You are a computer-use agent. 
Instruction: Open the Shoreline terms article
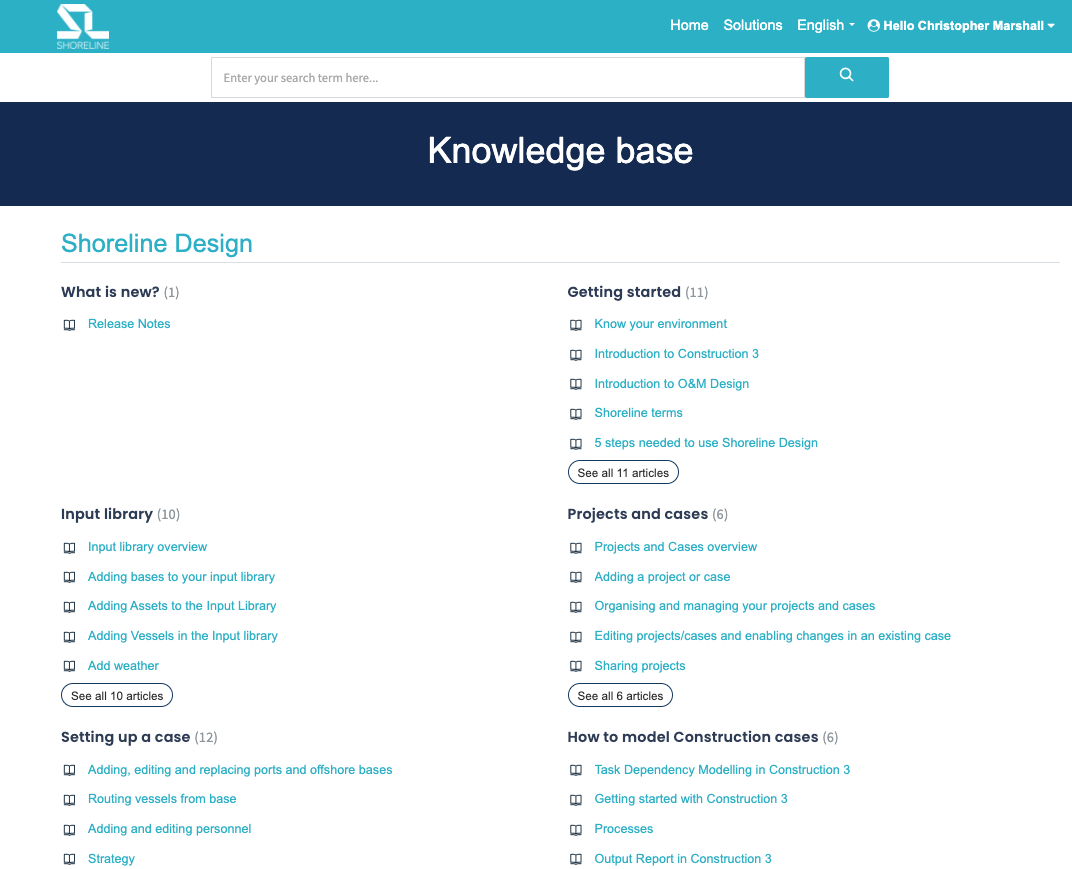[x=638, y=413]
